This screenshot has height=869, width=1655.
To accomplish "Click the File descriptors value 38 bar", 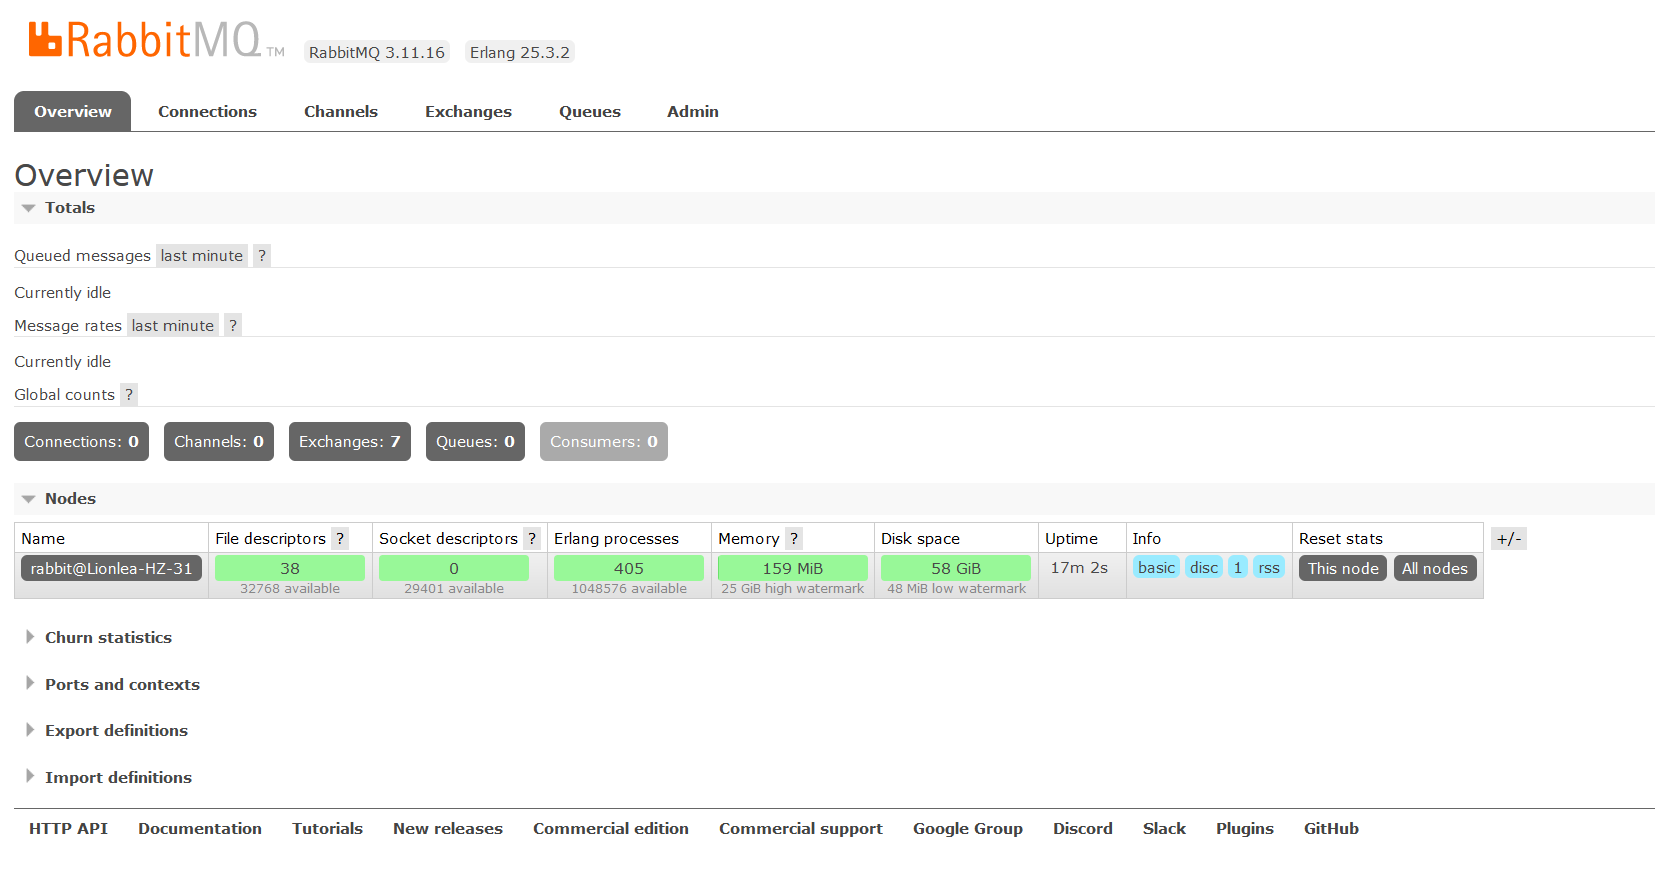I will tap(290, 568).
